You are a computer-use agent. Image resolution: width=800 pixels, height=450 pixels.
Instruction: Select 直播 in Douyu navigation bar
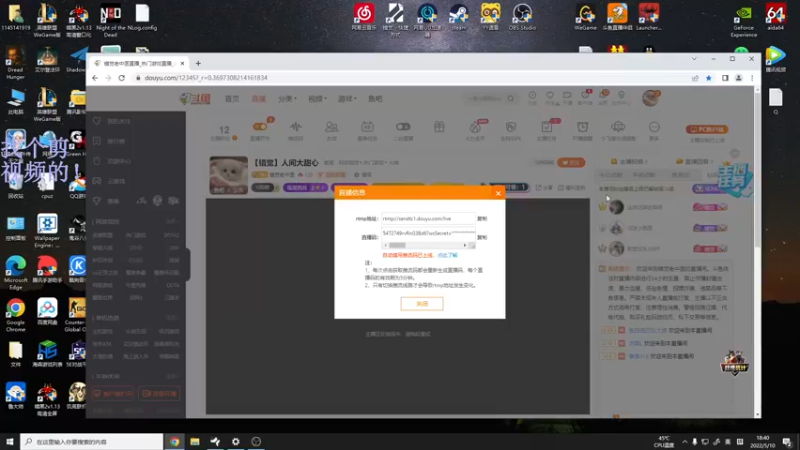tap(259, 98)
